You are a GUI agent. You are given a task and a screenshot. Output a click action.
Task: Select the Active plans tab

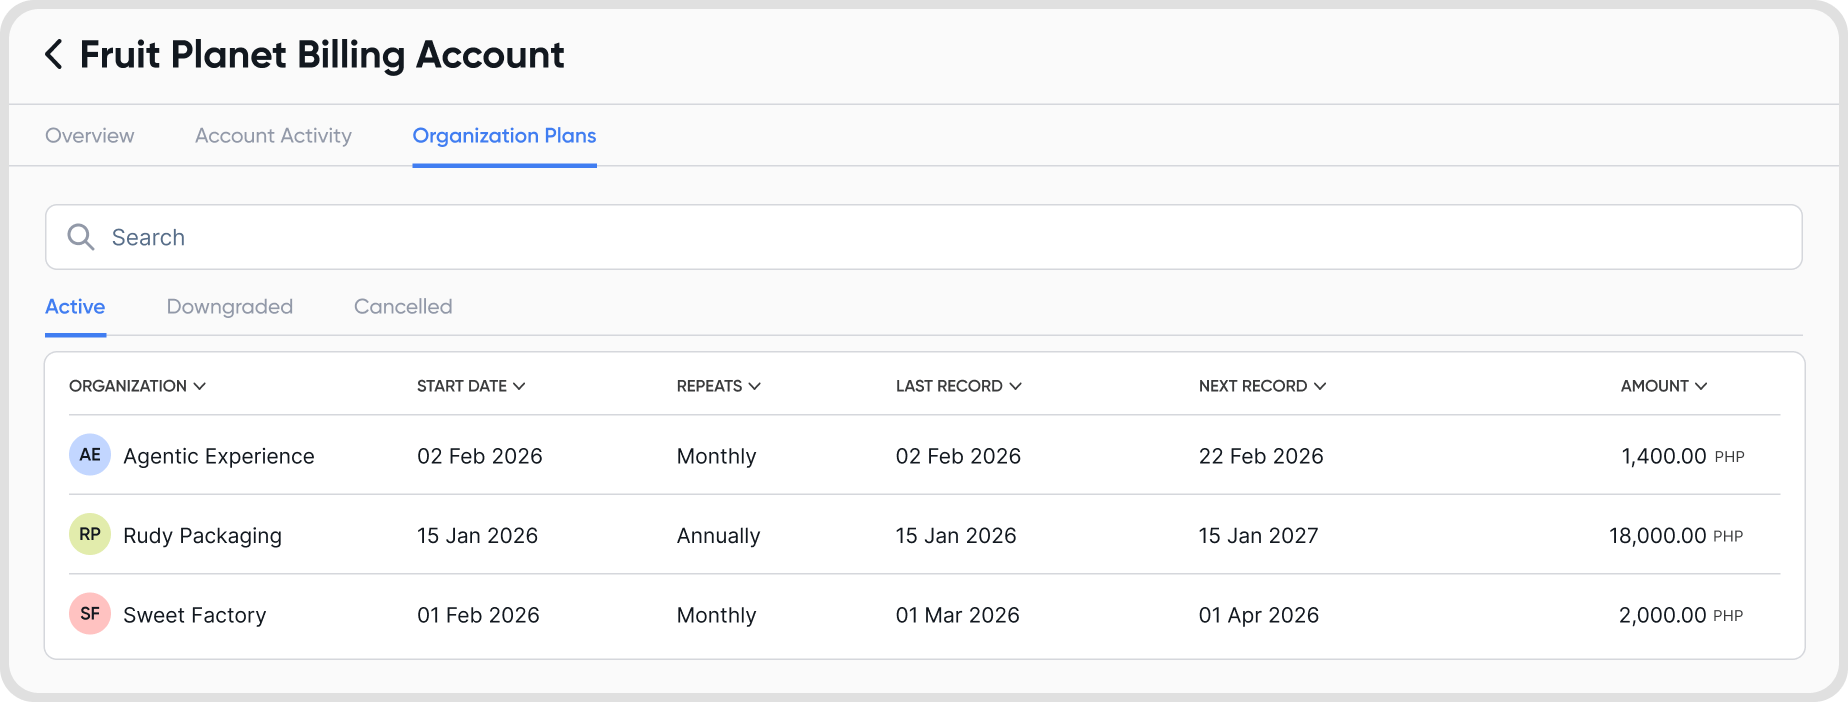point(75,307)
